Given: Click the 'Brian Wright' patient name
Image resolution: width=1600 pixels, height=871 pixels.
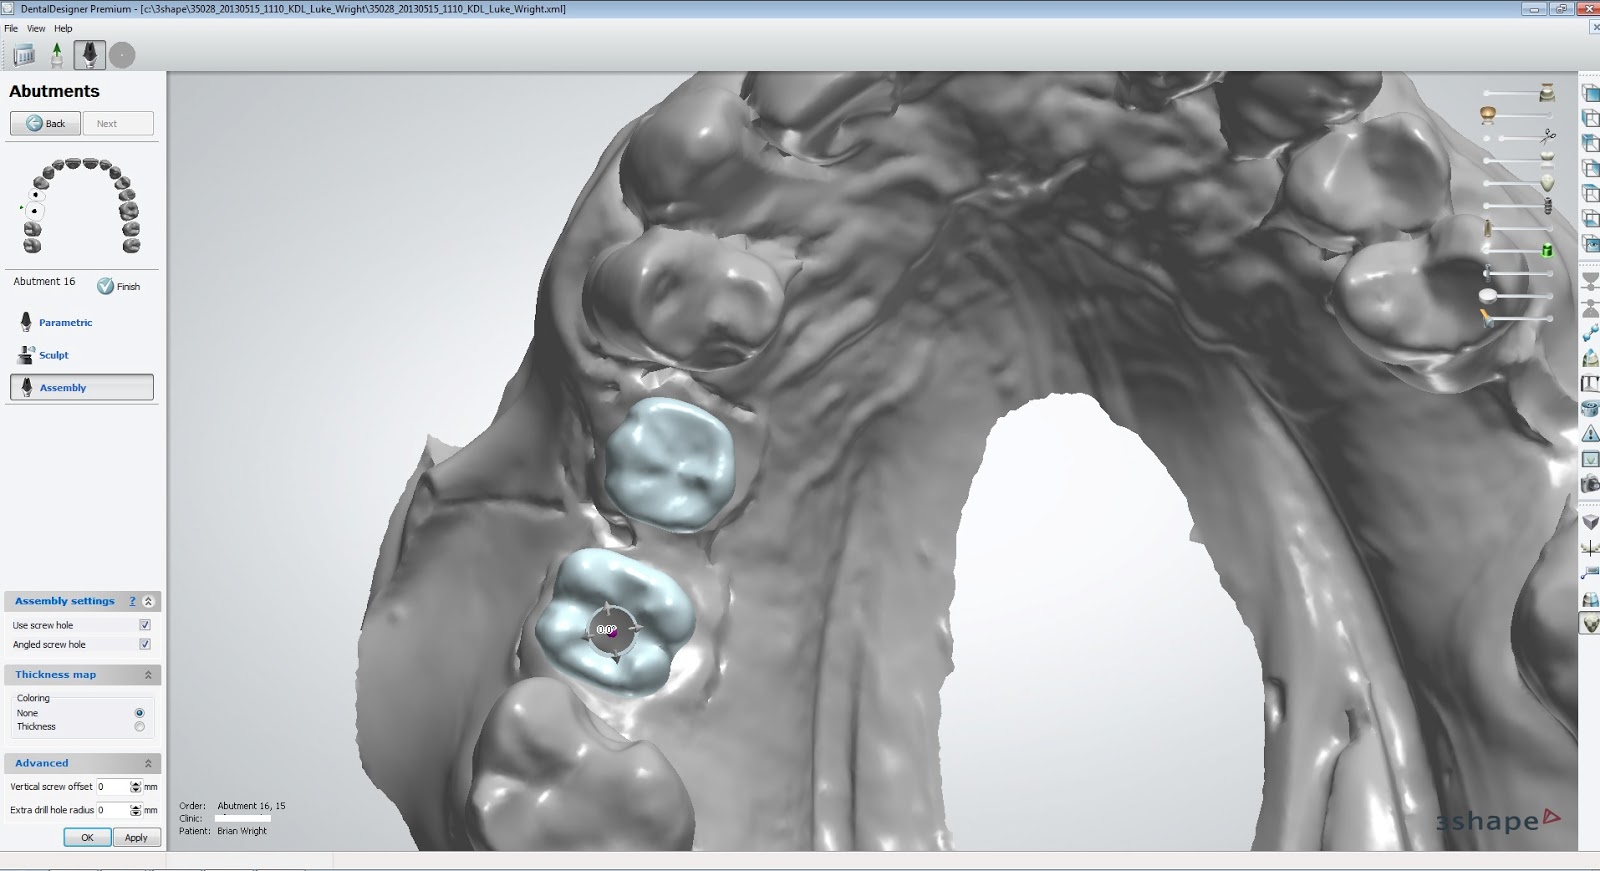Looking at the screenshot, I should (x=242, y=831).
